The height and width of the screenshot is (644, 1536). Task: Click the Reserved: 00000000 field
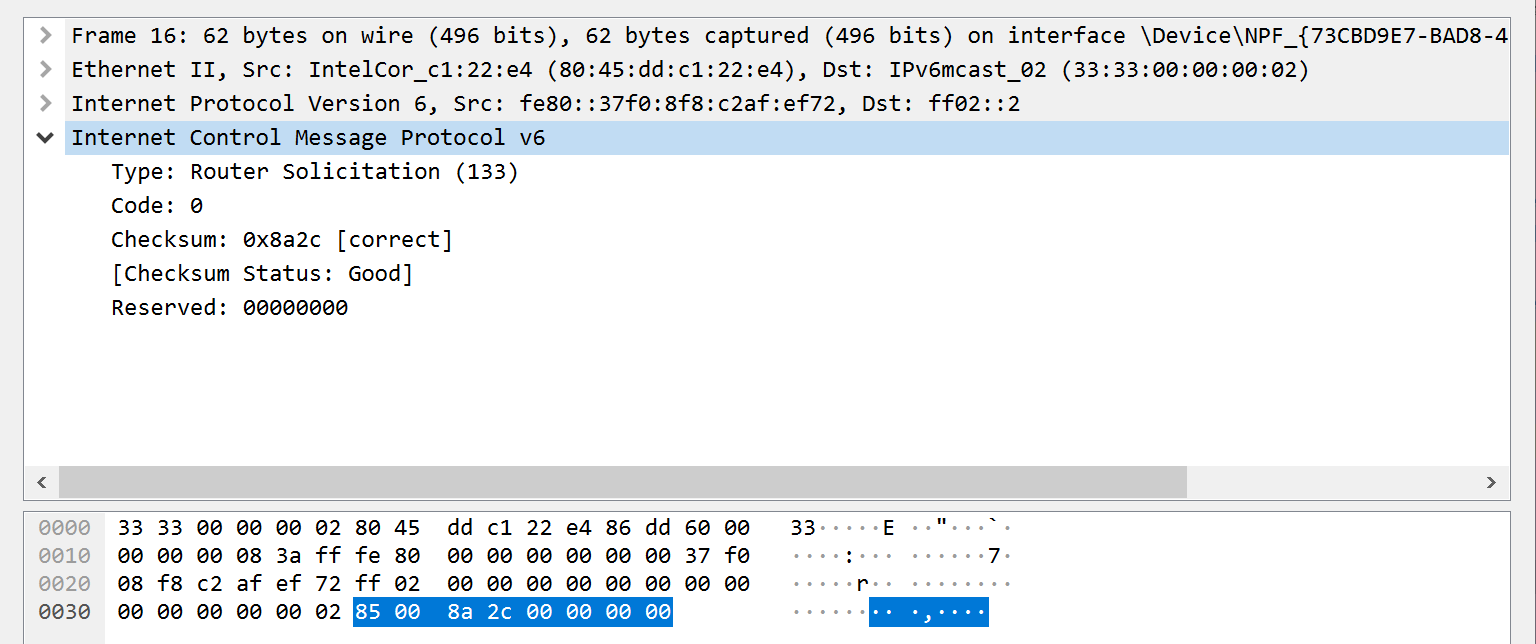[x=229, y=308]
